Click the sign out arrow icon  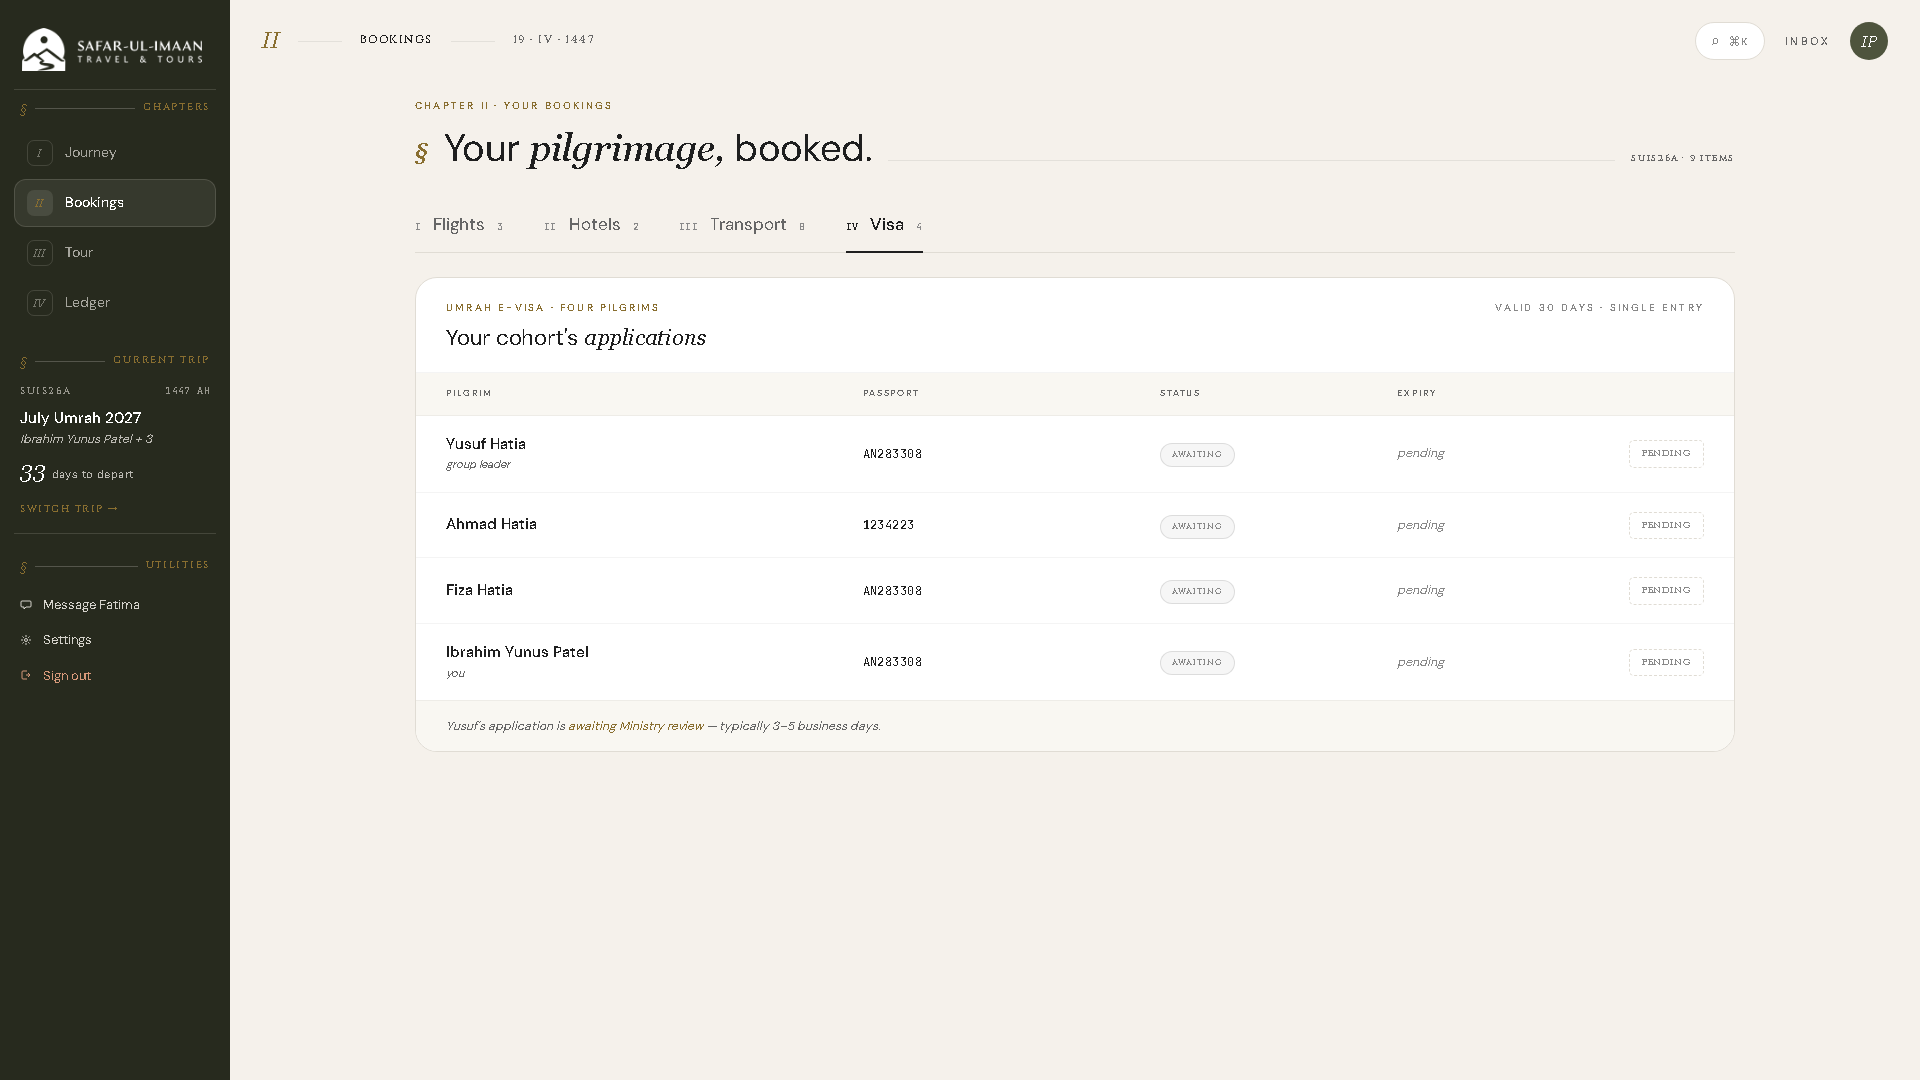(x=26, y=676)
